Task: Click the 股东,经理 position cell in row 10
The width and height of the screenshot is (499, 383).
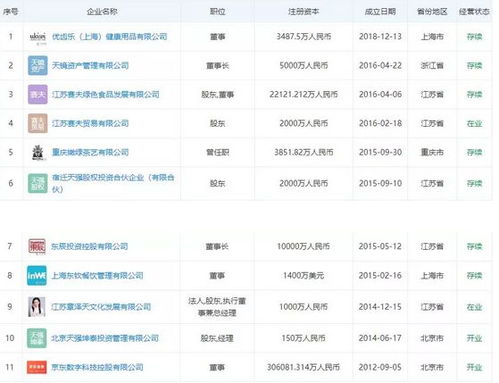Action: click(x=217, y=338)
